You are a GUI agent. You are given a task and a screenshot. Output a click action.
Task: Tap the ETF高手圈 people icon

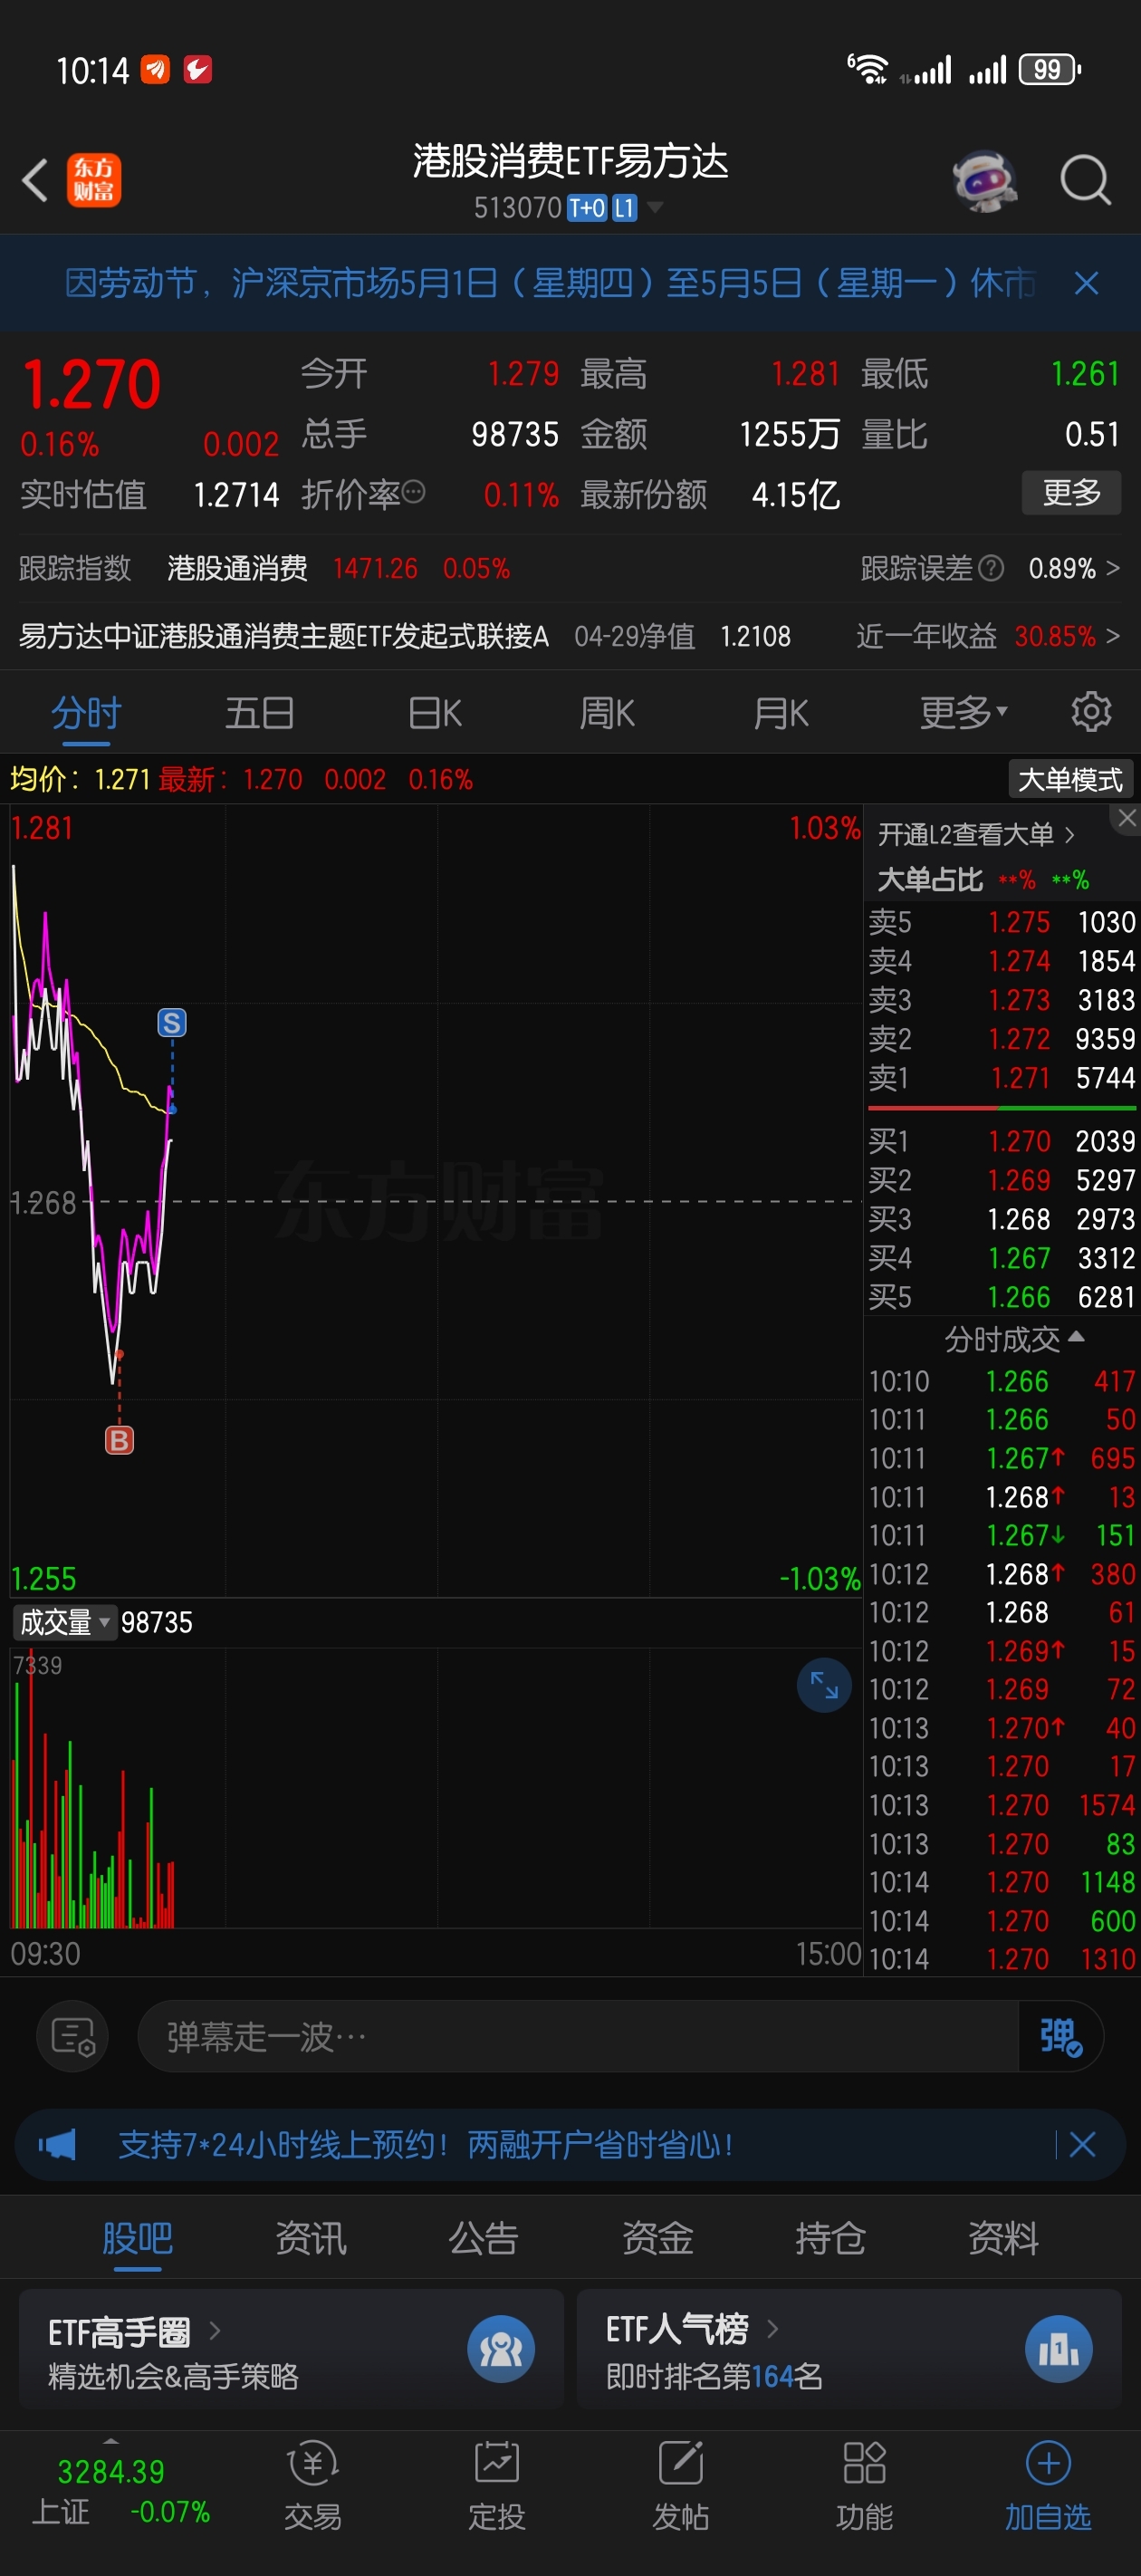(x=500, y=2349)
